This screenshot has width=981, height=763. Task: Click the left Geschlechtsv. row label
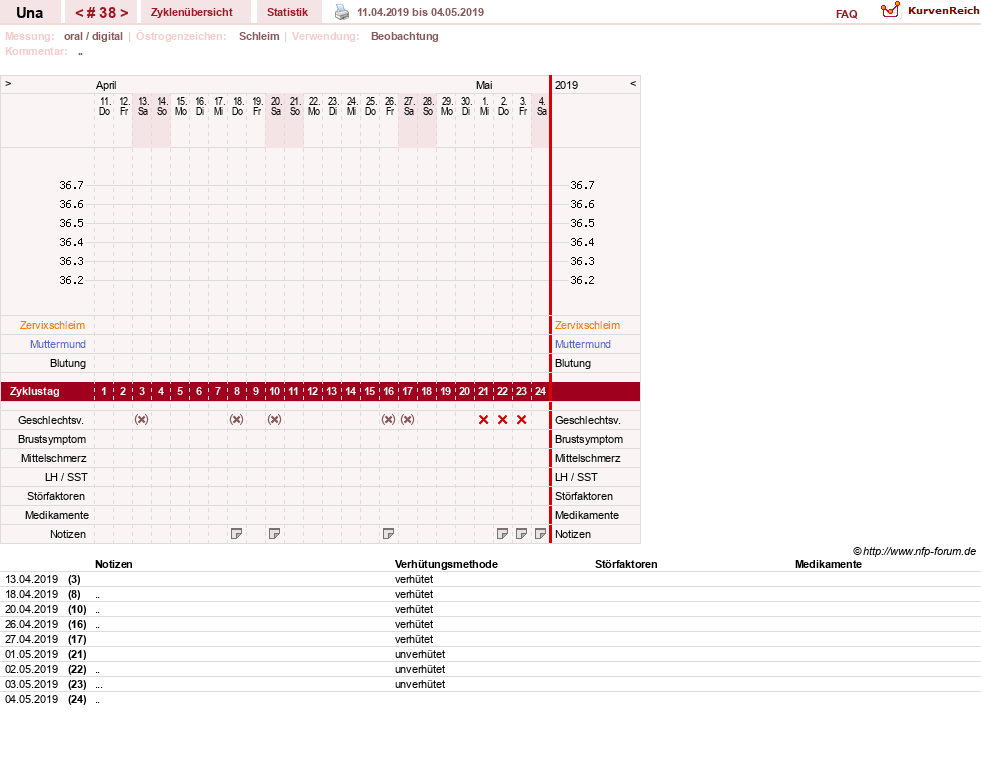point(51,420)
